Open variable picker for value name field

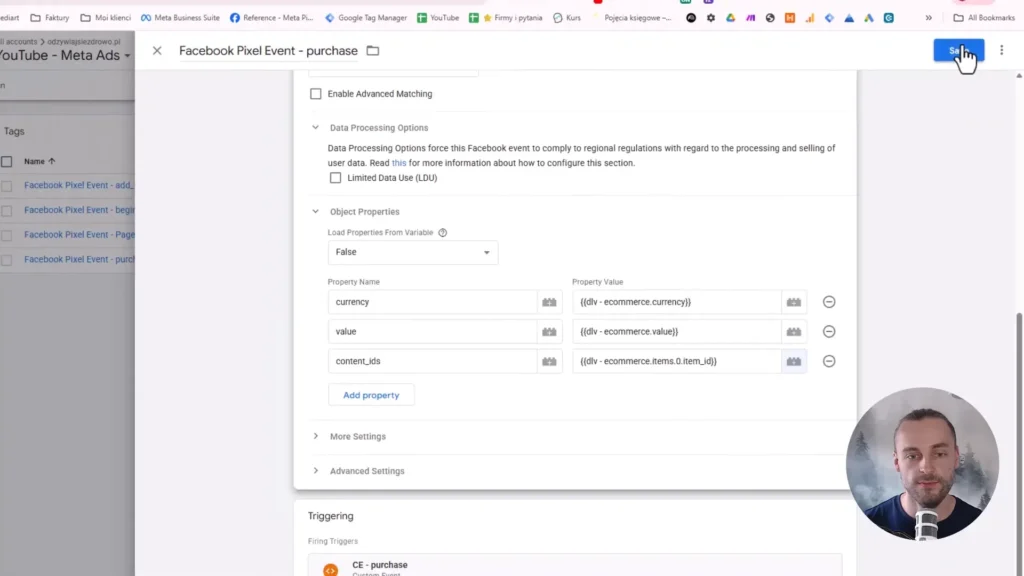point(549,331)
